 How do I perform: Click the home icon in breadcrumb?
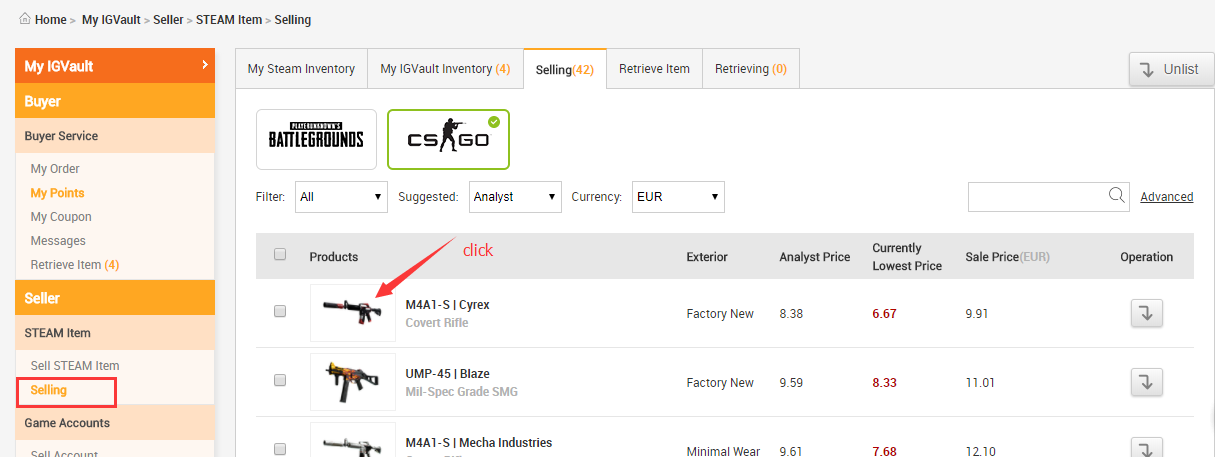(24, 19)
